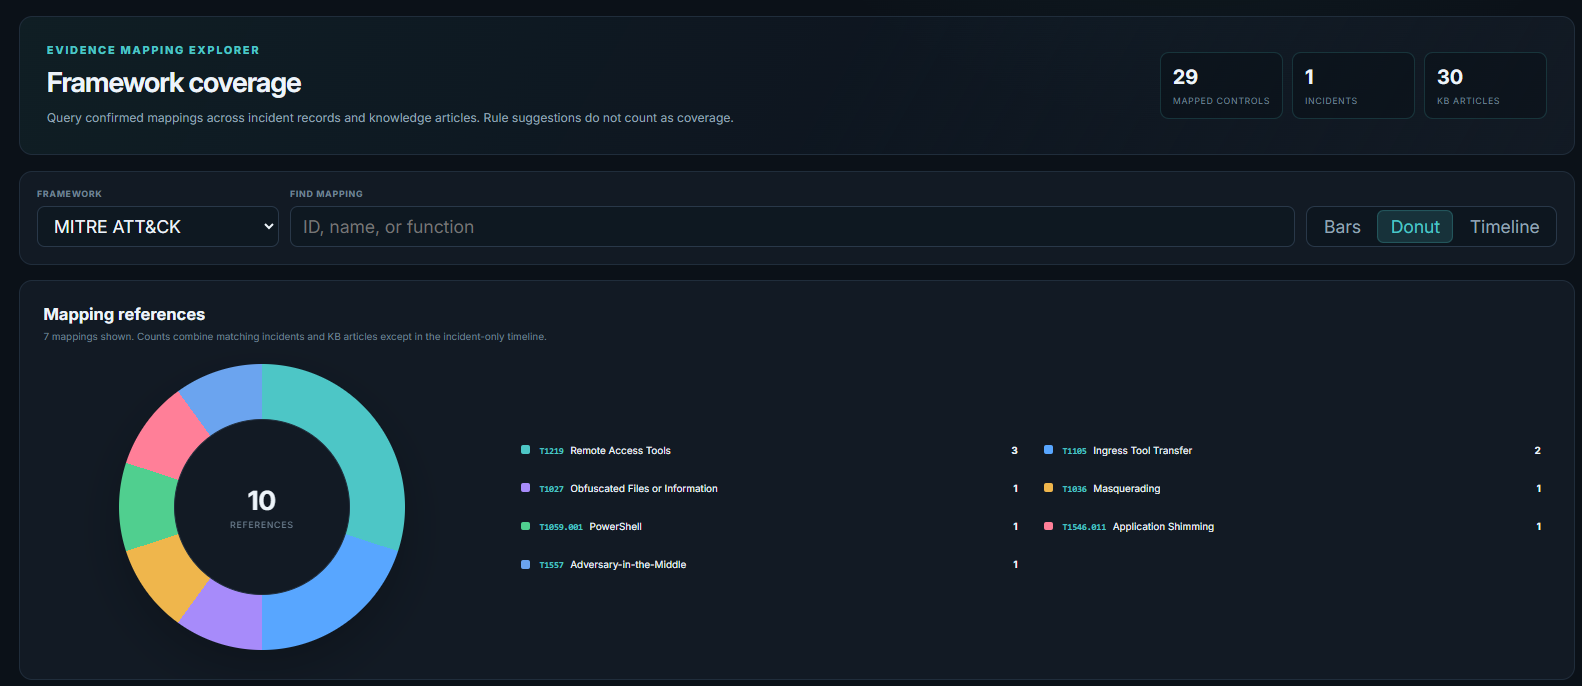
Task: Click the orange swatch beside Masquerading
Action: [x=1048, y=488]
